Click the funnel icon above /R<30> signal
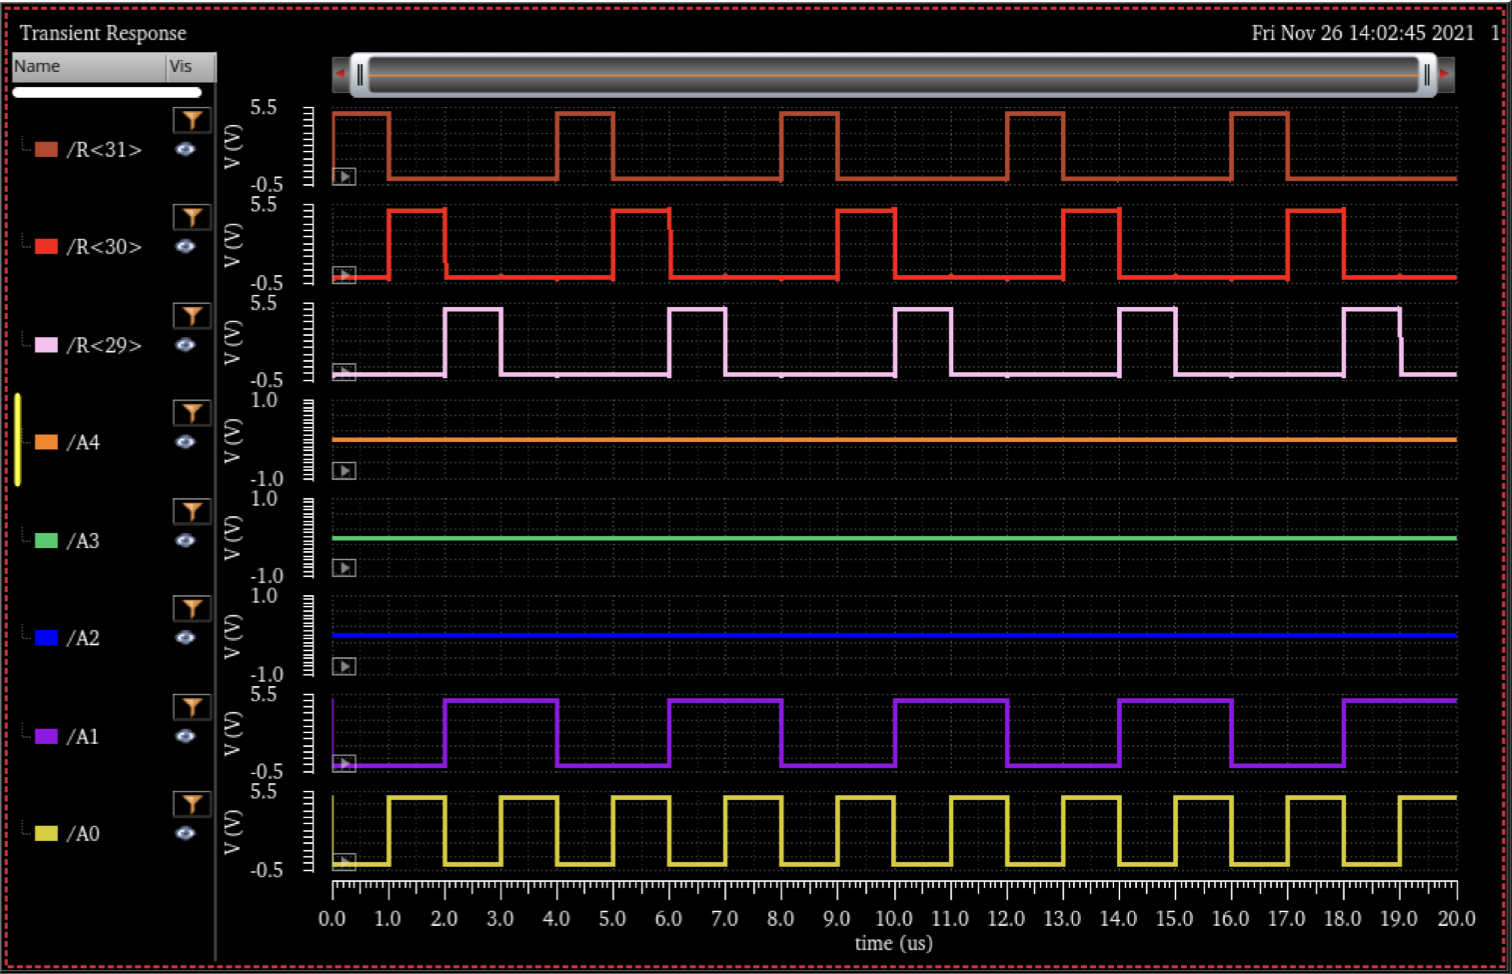 point(191,217)
